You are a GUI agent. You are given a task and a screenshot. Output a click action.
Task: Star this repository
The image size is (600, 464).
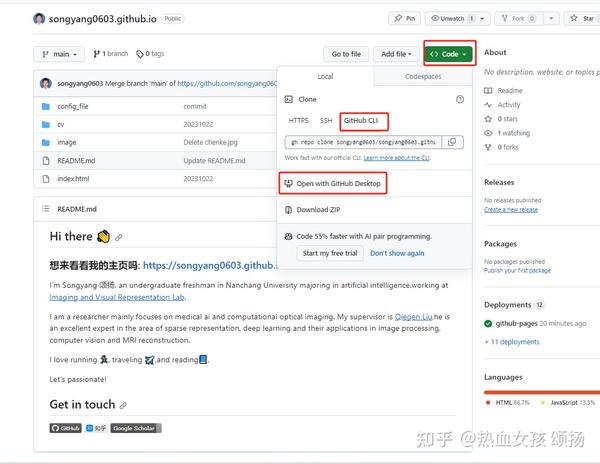pyautogui.click(x=582, y=18)
